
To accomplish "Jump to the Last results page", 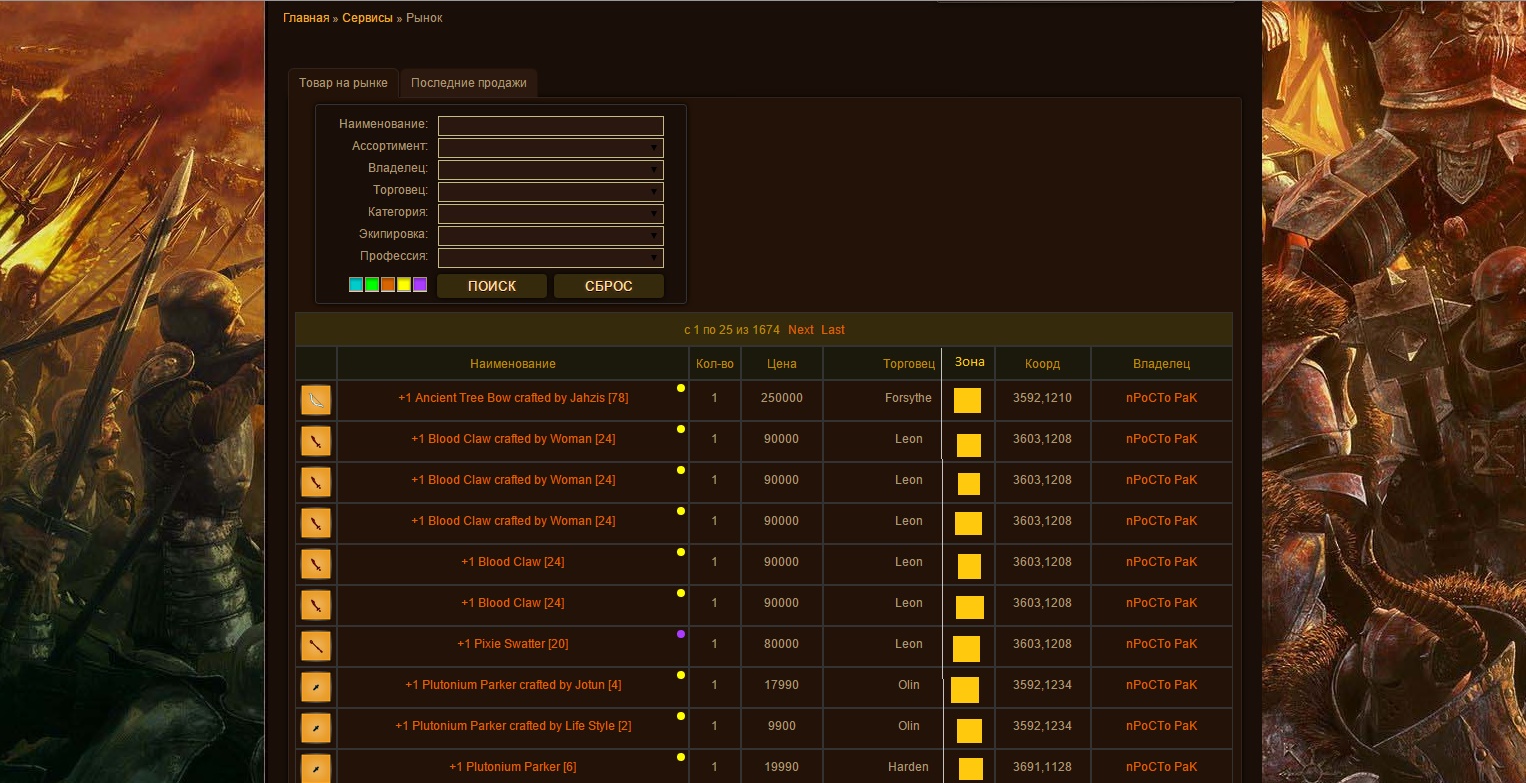I will coord(833,330).
